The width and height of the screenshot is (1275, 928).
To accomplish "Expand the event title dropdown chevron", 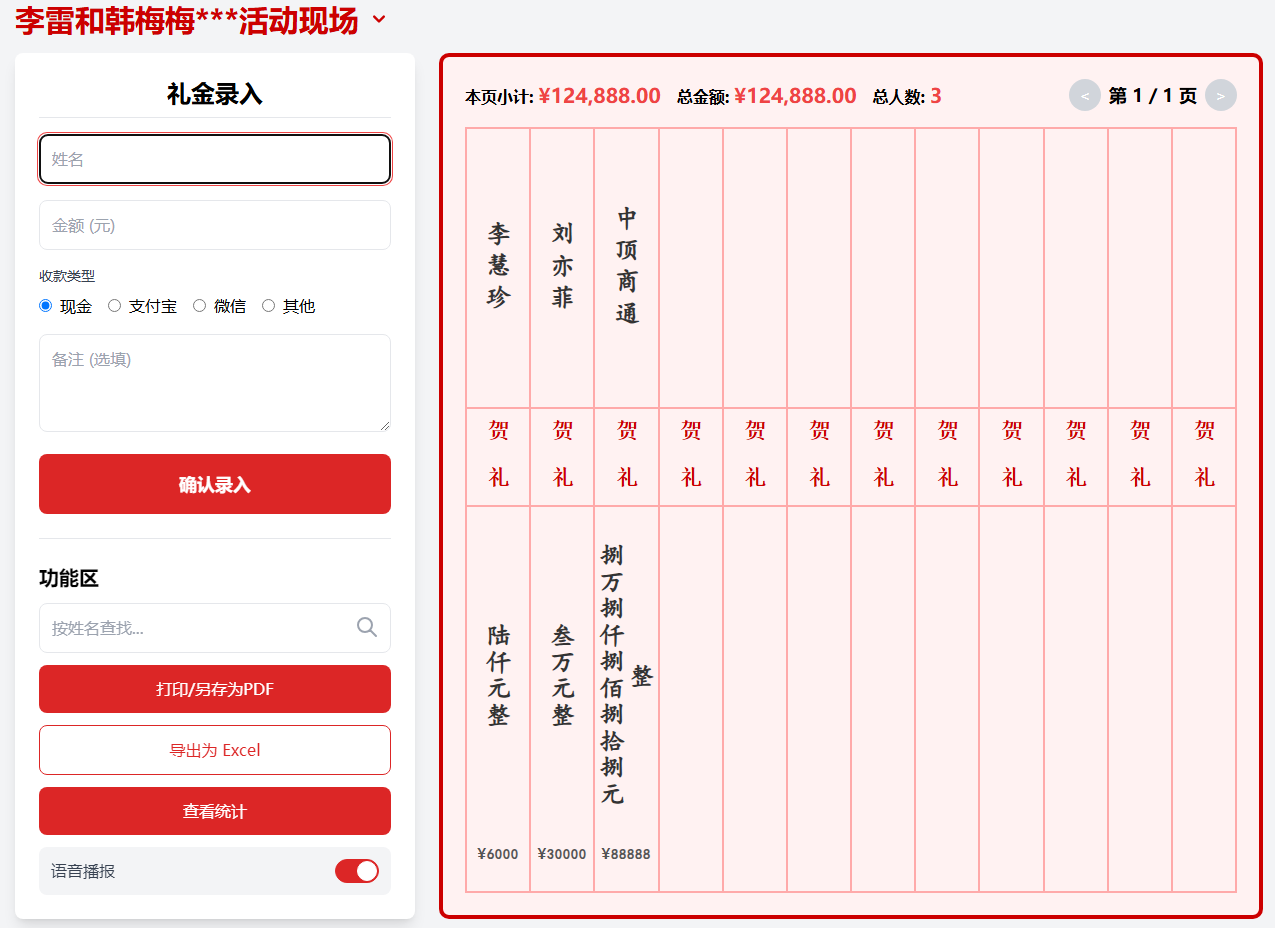I will (378, 19).
